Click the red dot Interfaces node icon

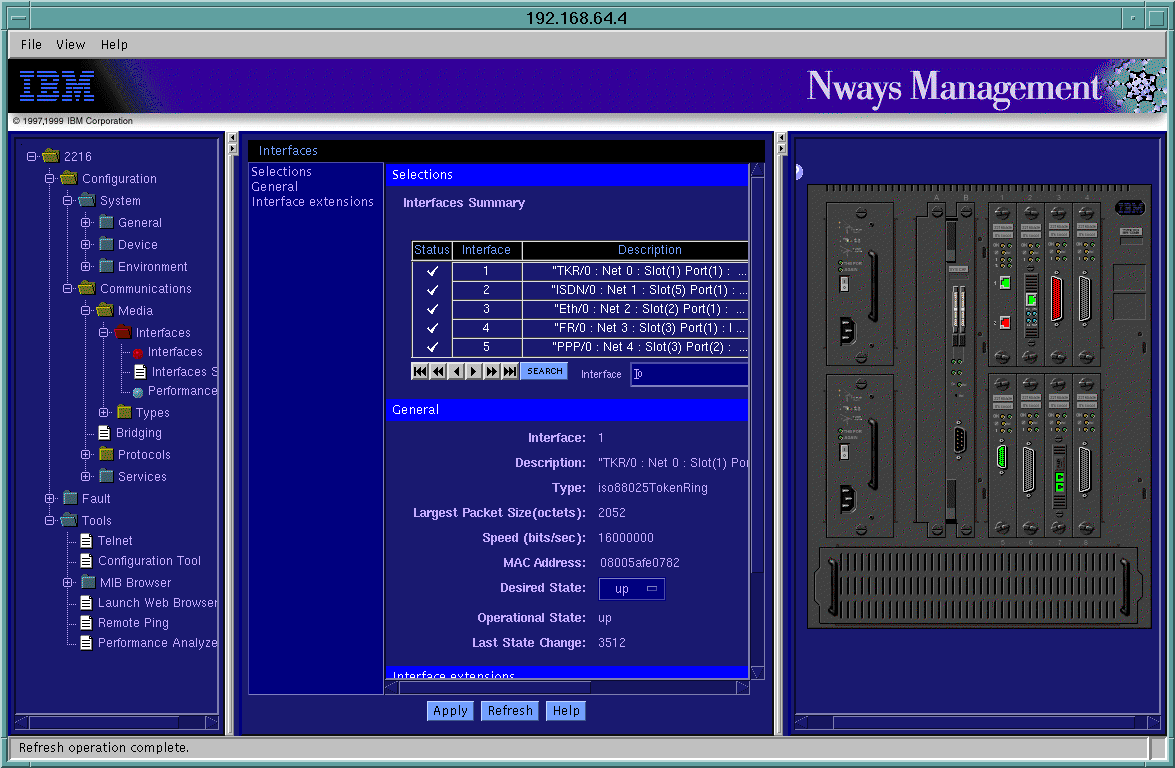tap(140, 353)
